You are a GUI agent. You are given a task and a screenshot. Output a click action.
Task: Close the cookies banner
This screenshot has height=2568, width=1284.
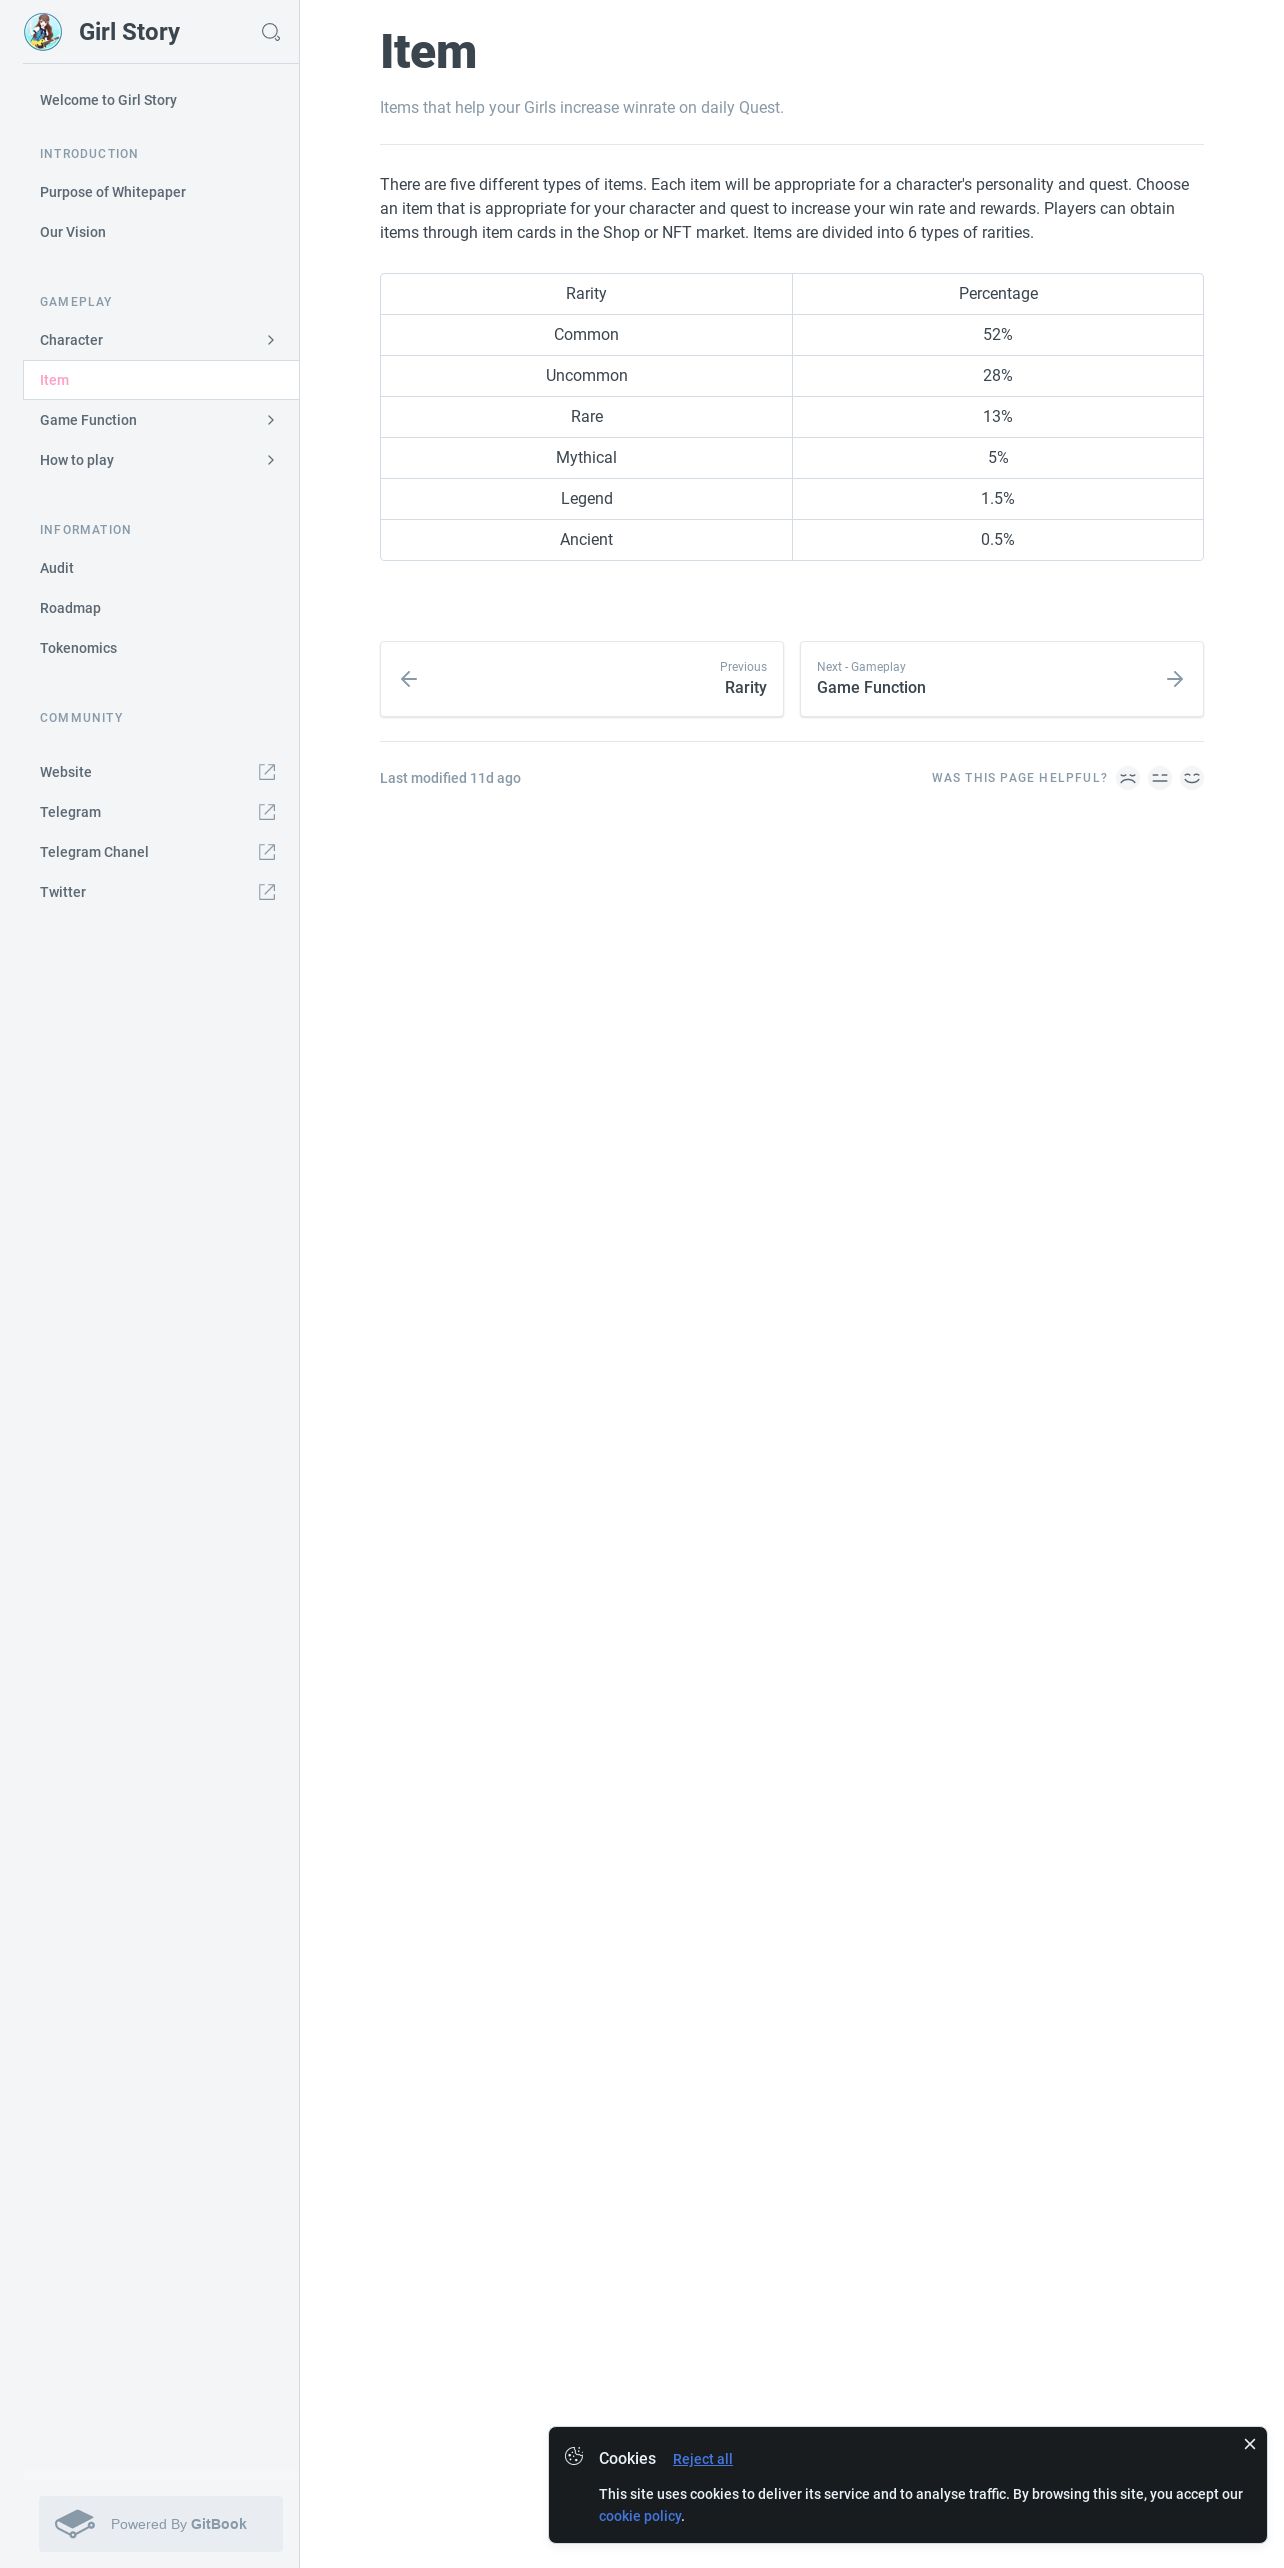(x=1249, y=2444)
